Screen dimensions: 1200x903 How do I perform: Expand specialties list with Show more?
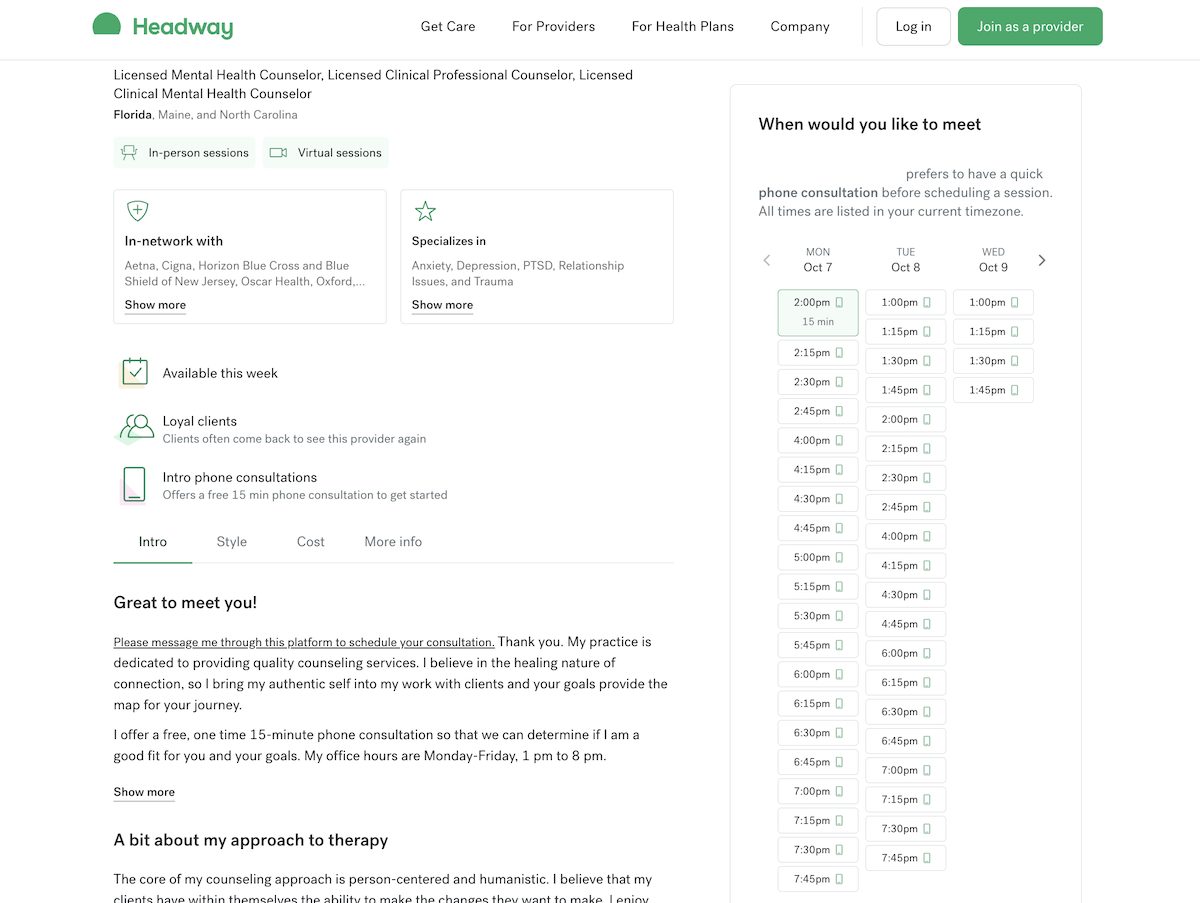click(x=442, y=305)
